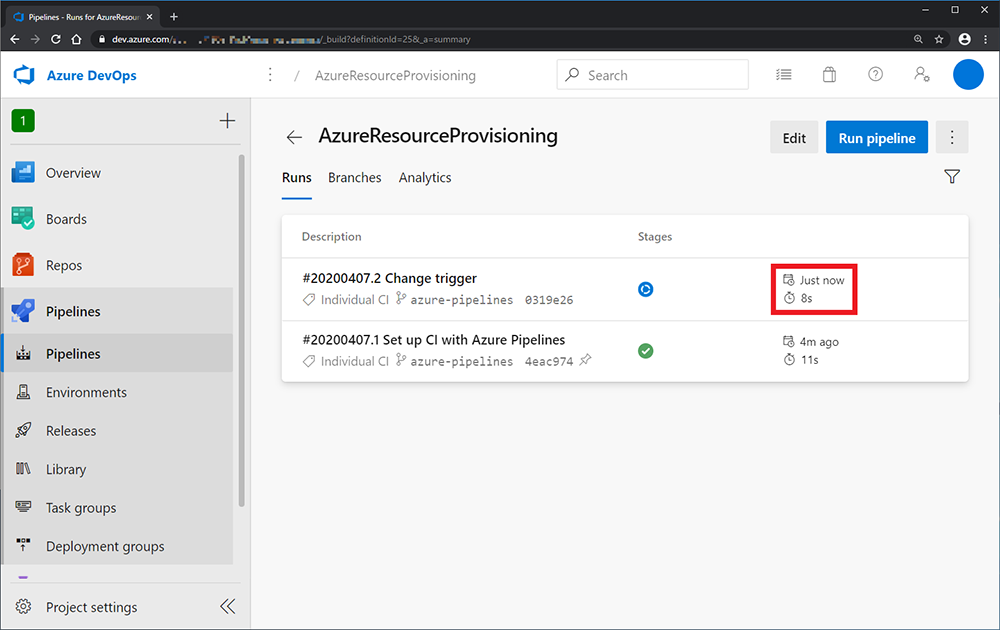1000x630 pixels.
Task: Open the Task groups icon
Action: click(23, 508)
